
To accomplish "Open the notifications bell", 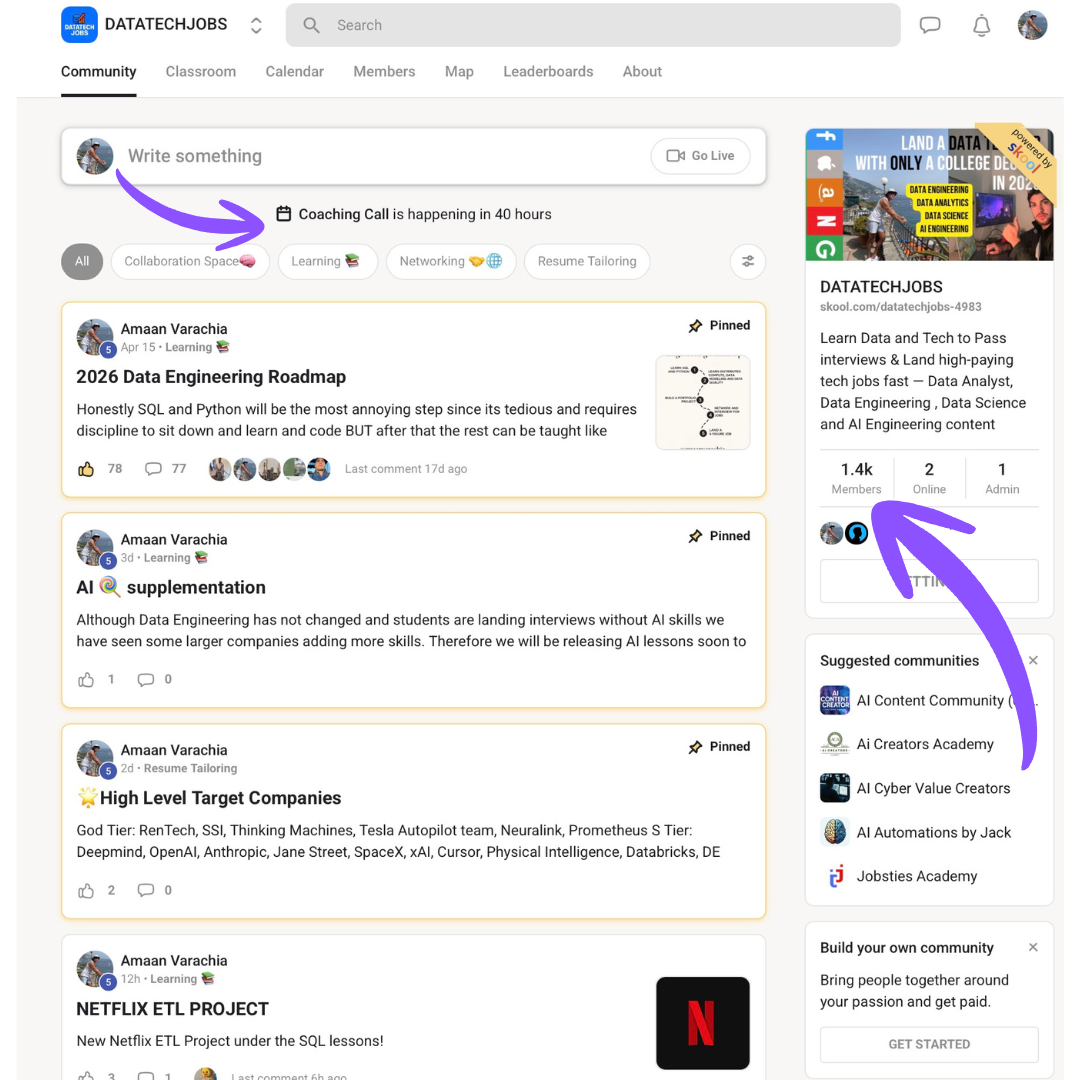I will click(982, 25).
